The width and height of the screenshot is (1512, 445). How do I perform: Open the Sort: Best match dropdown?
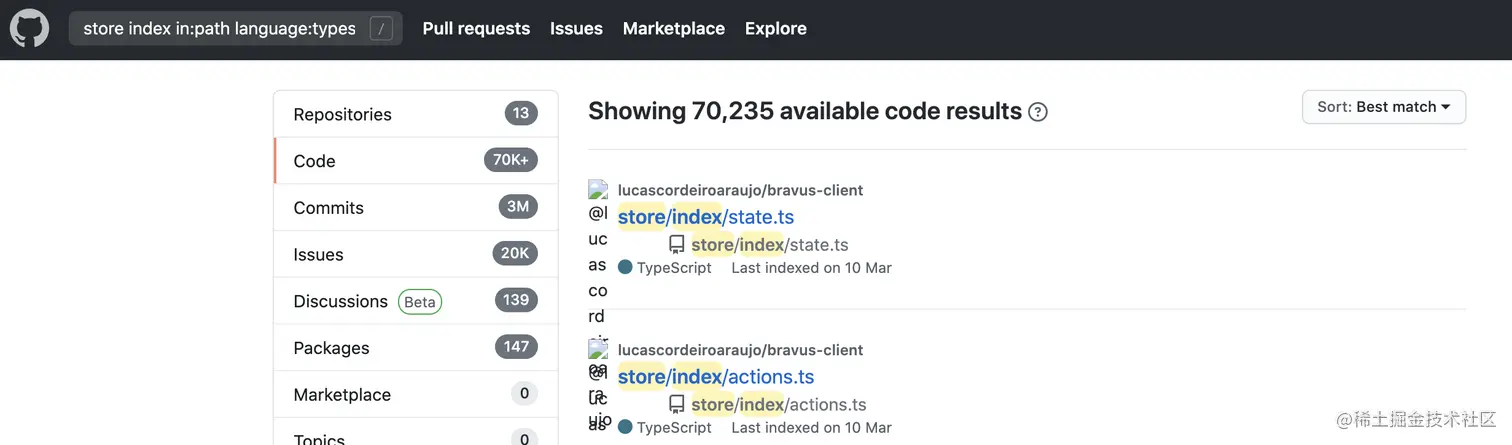coord(1383,107)
